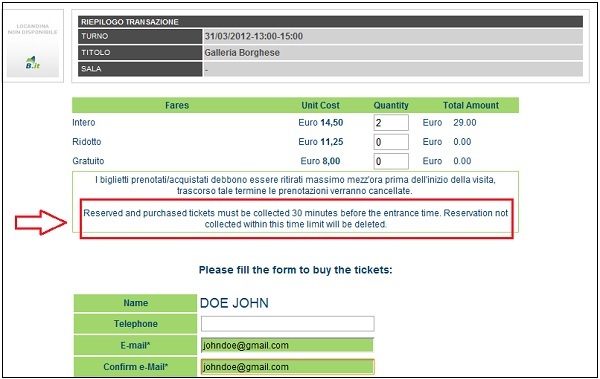Click the TITOLO label

coord(140,52)
